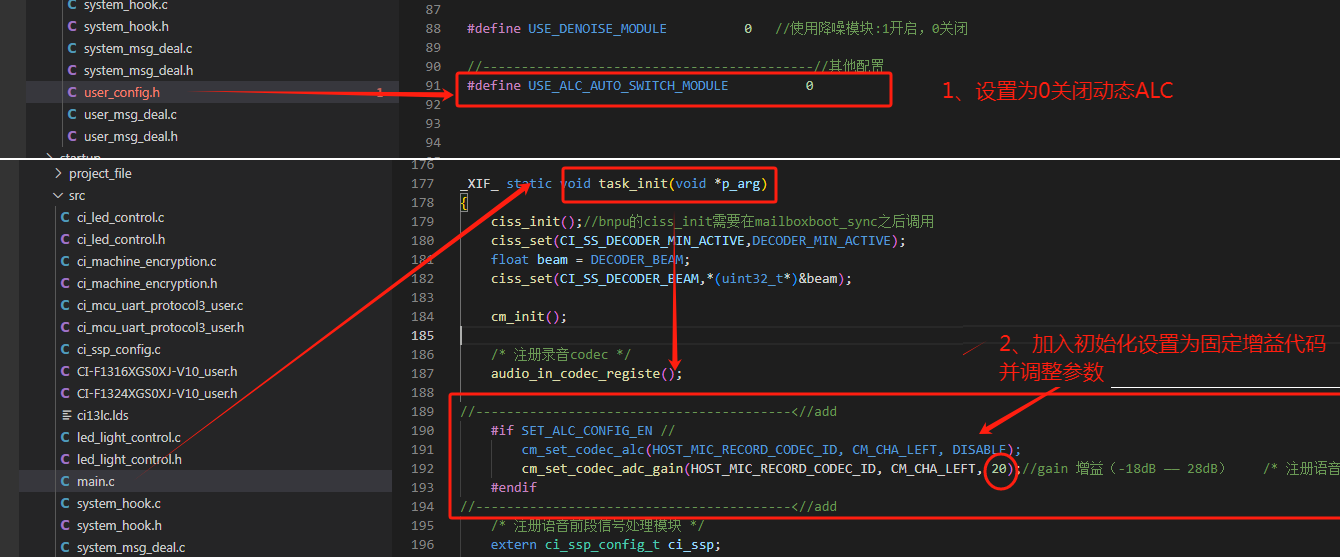Click the task_init function name
The image size is (1340, 558).
tap(633, 183)
